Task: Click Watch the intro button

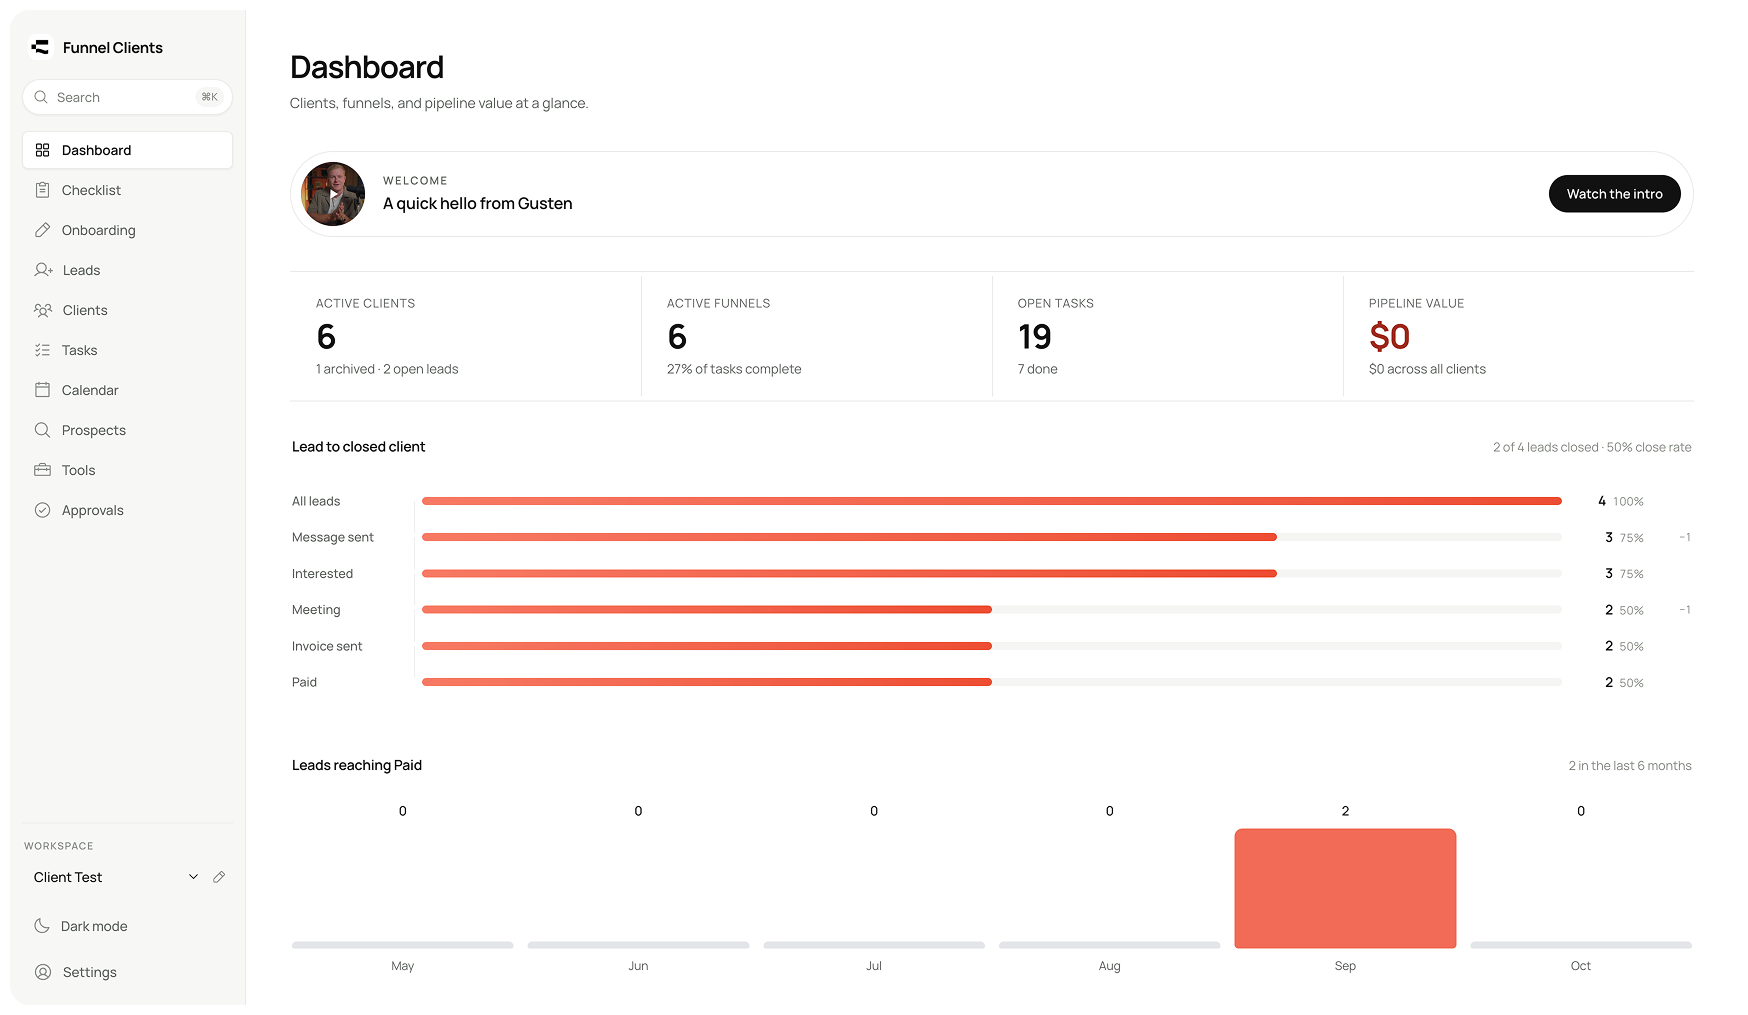Action: point(1614,194)
